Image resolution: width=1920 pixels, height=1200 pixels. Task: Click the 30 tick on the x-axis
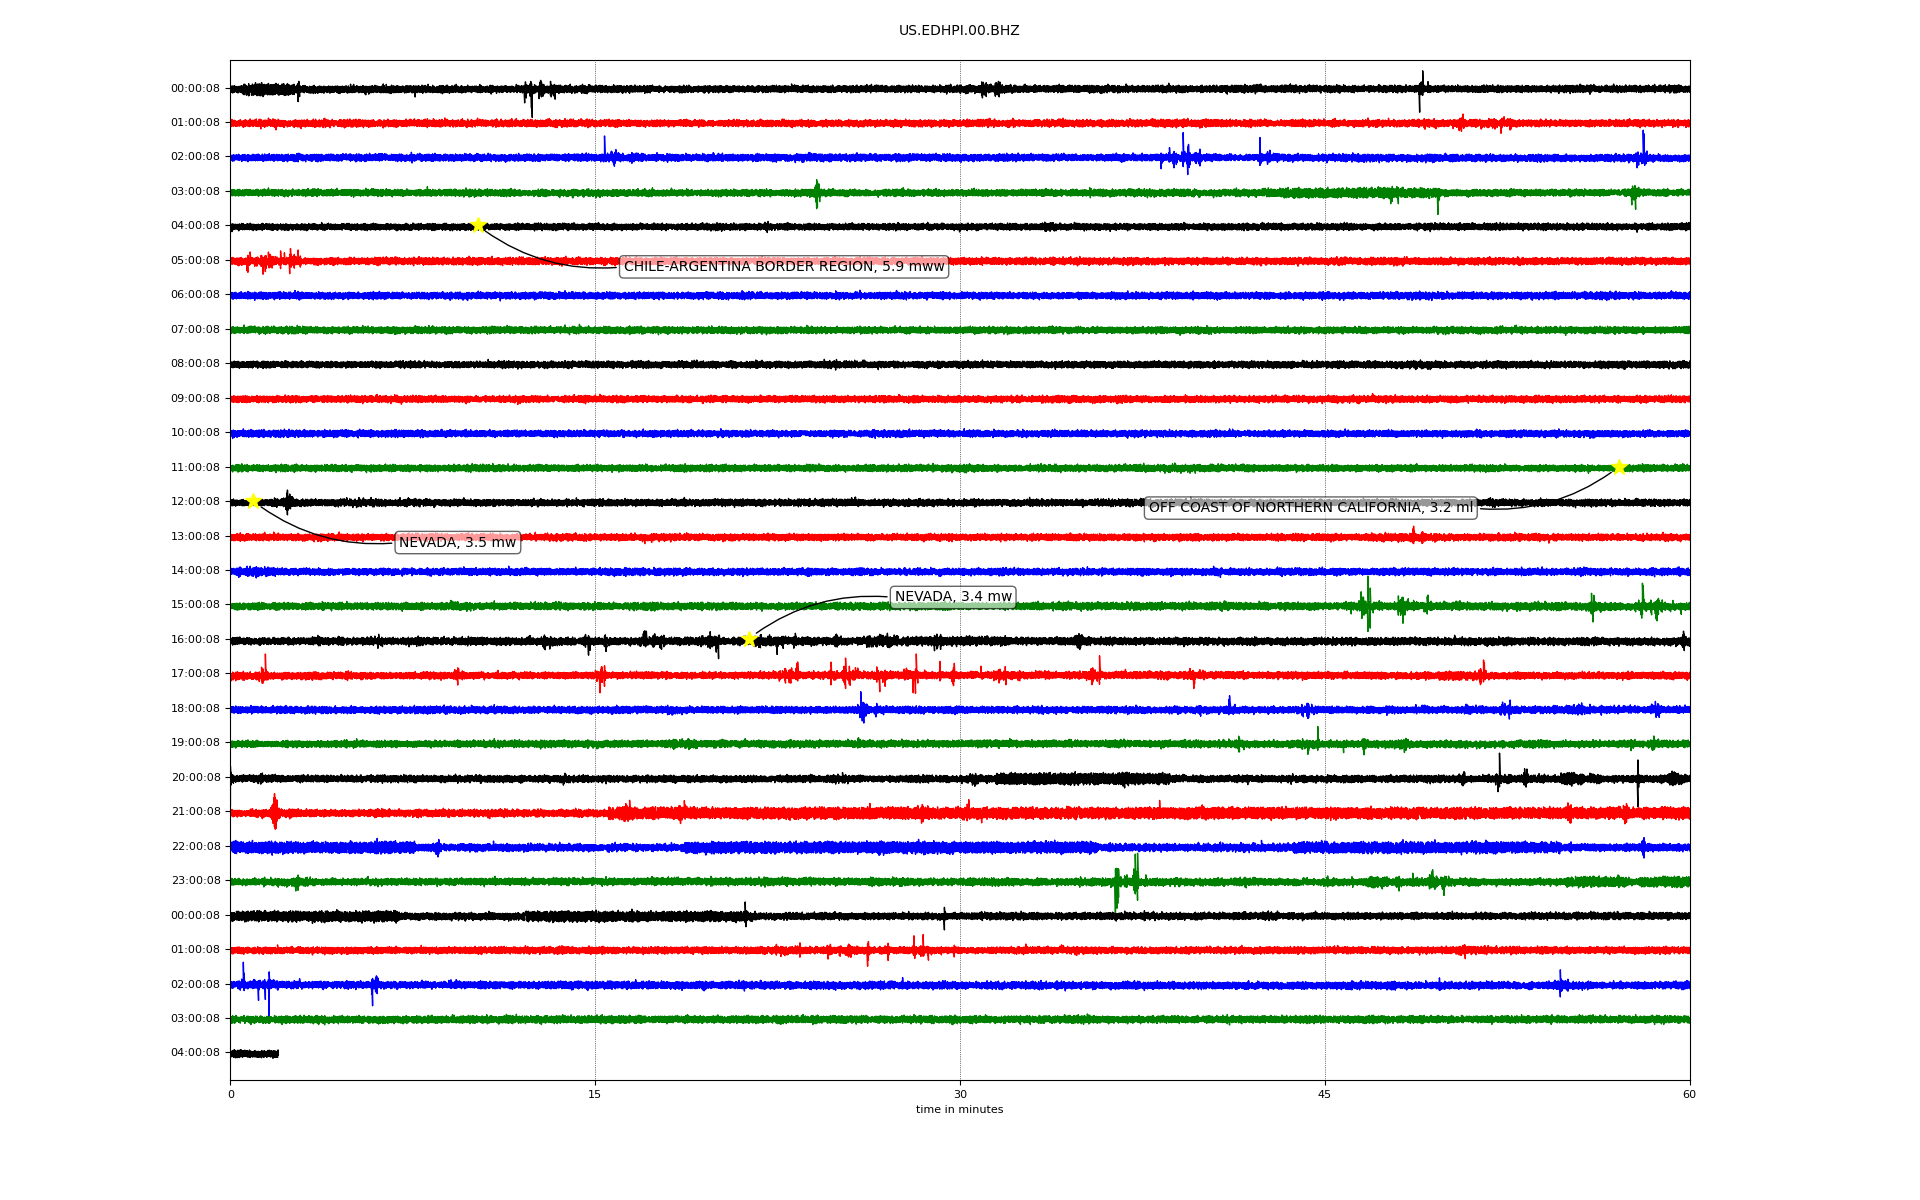point(960,1094)
